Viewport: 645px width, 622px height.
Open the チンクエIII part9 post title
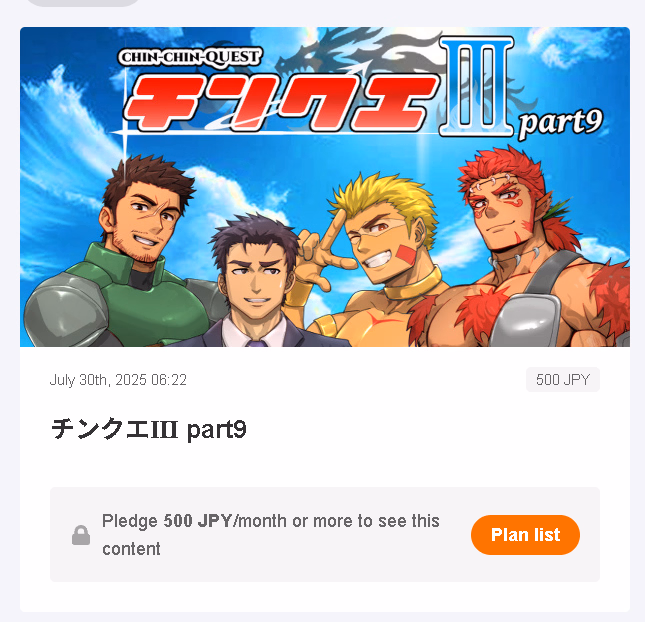149,429
